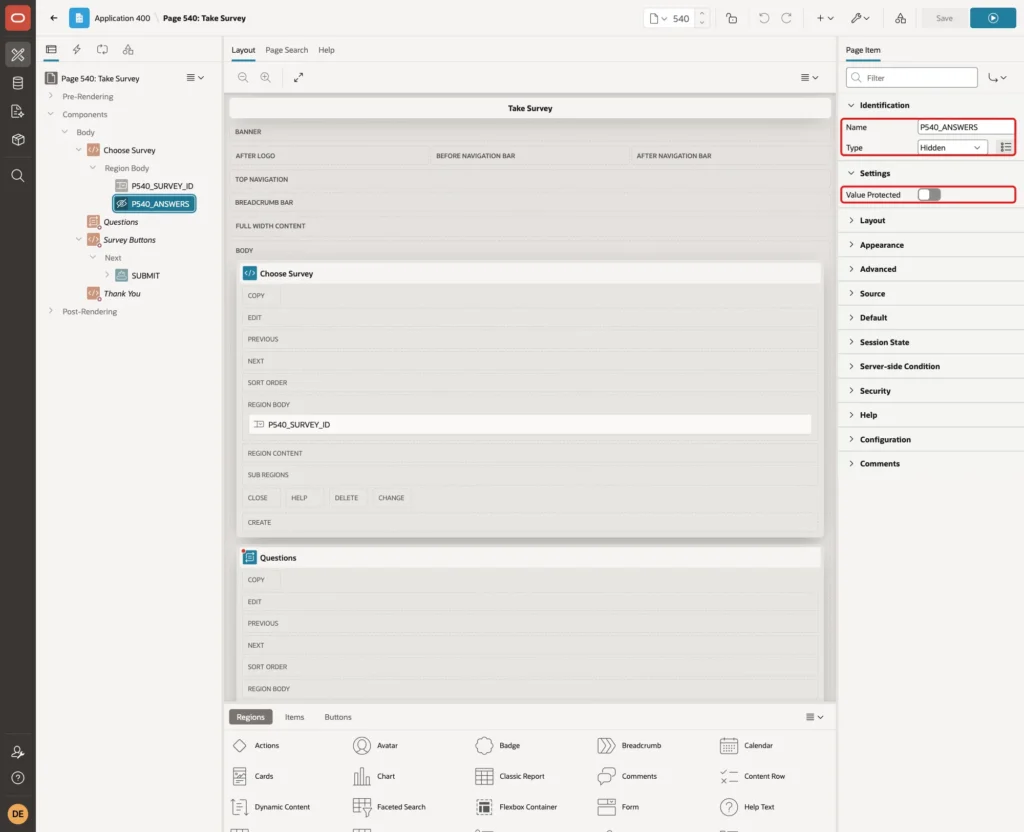Expand the layout to full screen
This screenshot has height=832, width=1024.
coord(298,77)
